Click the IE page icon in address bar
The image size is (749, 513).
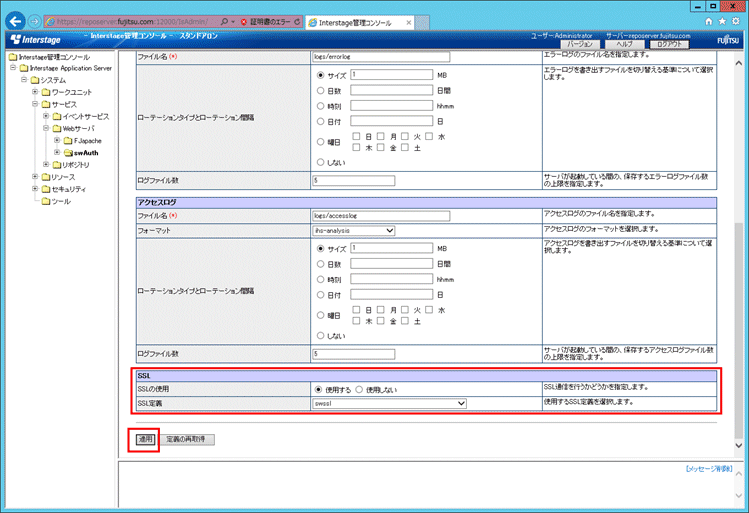click(x=50, y=21)
